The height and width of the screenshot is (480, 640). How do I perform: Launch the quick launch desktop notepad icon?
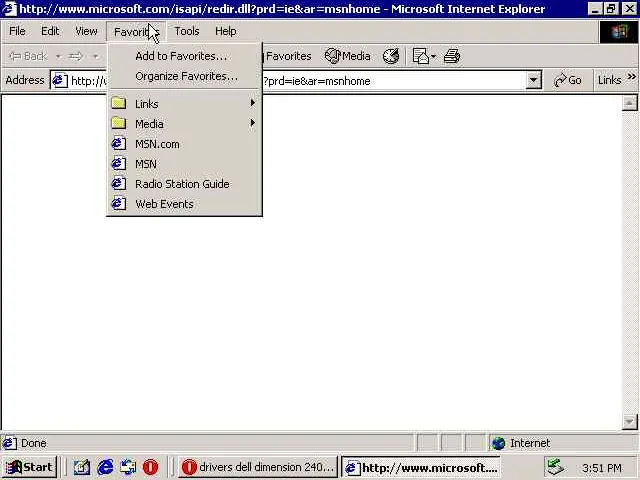click(82, 467)
